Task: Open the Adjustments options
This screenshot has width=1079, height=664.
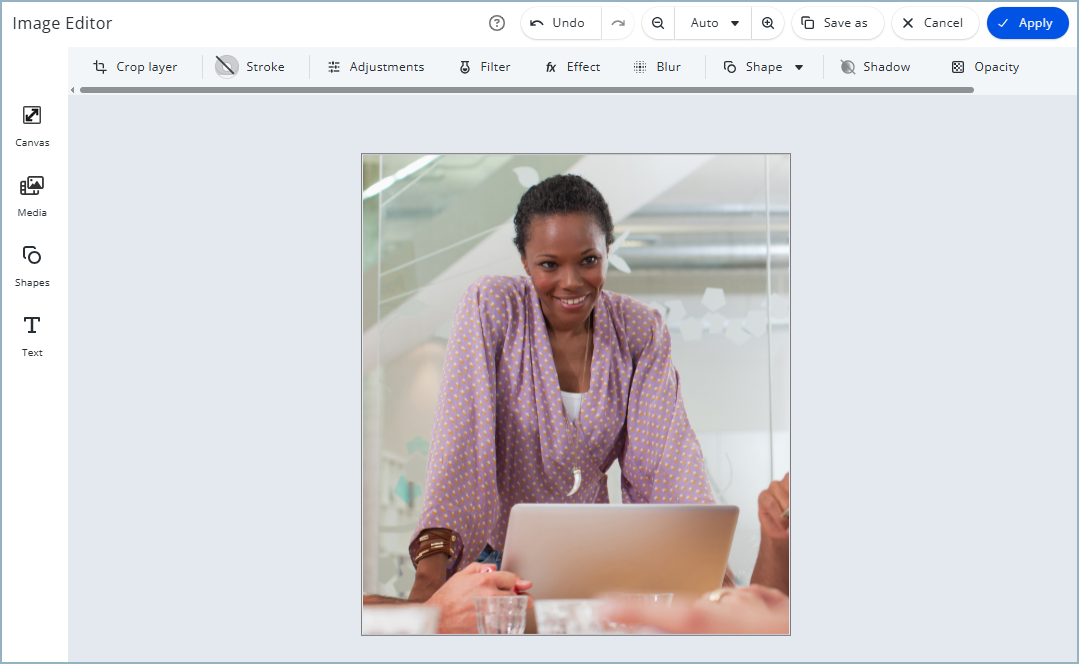Action: (375, 67)
